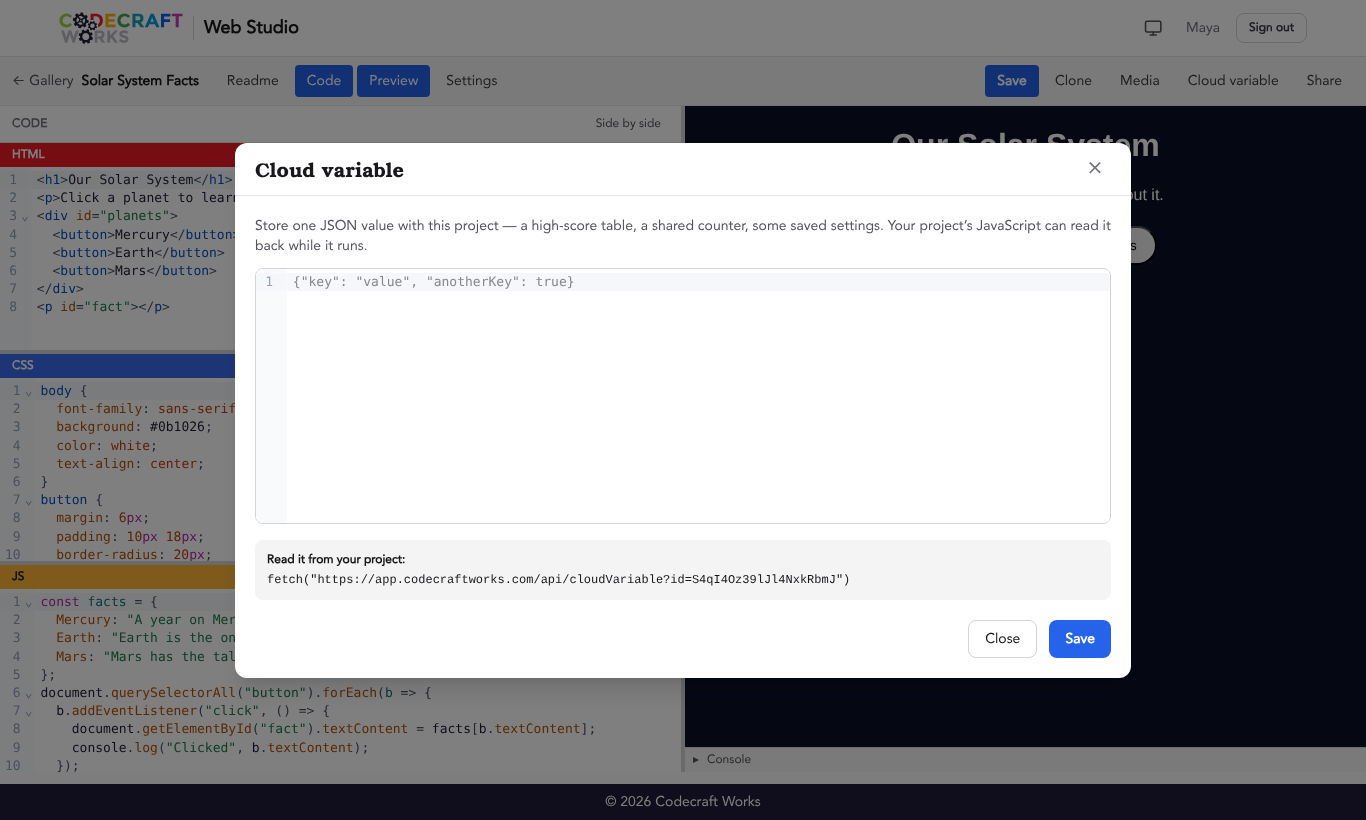Click the HTML panel header
This screenshot has width=1366, height=820.
tap(117, 154)
